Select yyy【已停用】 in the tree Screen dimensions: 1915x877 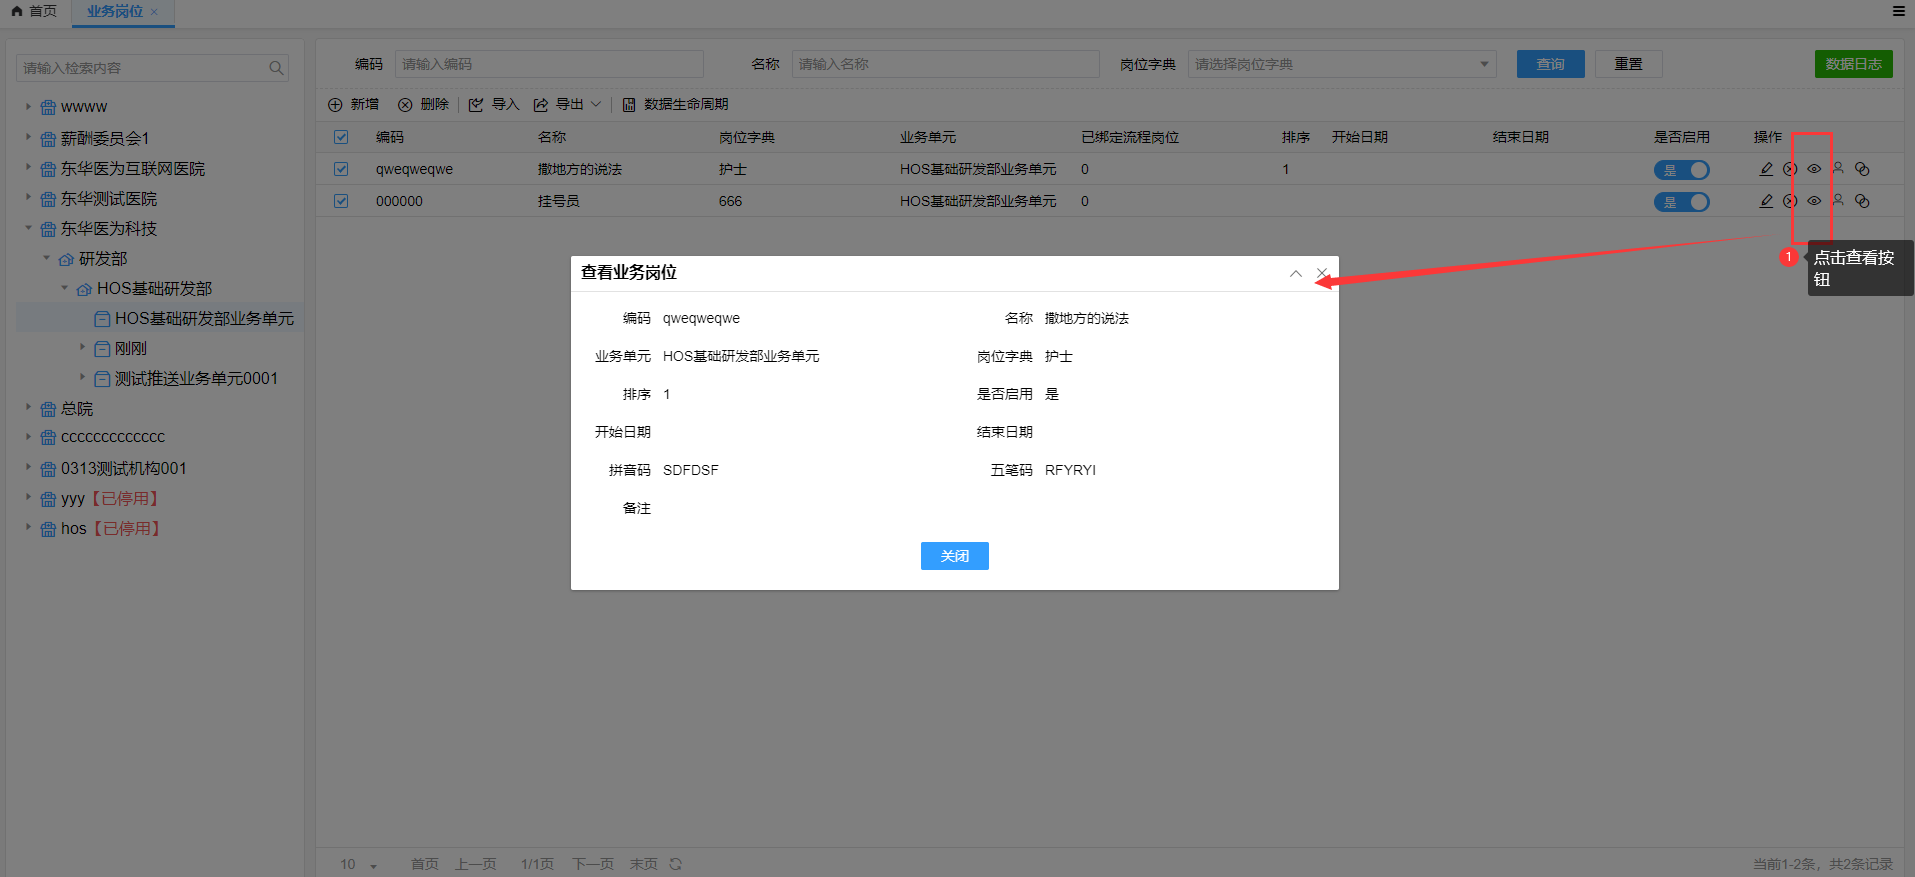pyautogui.click(x=111, y=498)
